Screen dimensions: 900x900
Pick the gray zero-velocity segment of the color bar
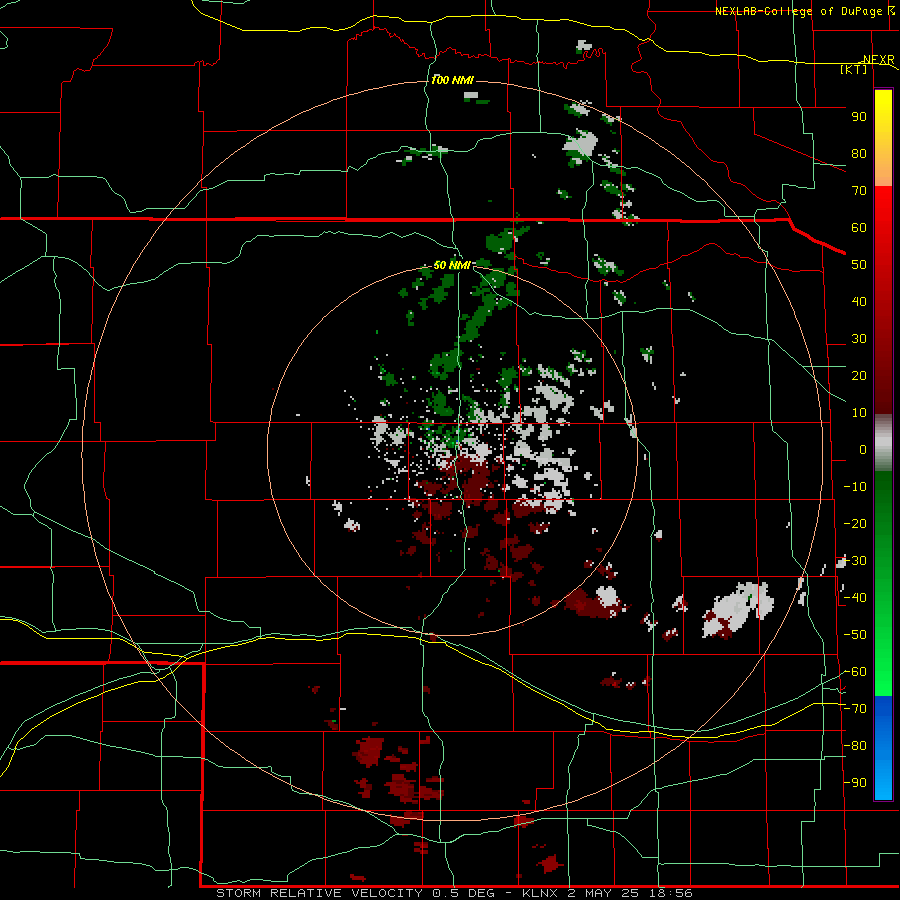[883, 443]
